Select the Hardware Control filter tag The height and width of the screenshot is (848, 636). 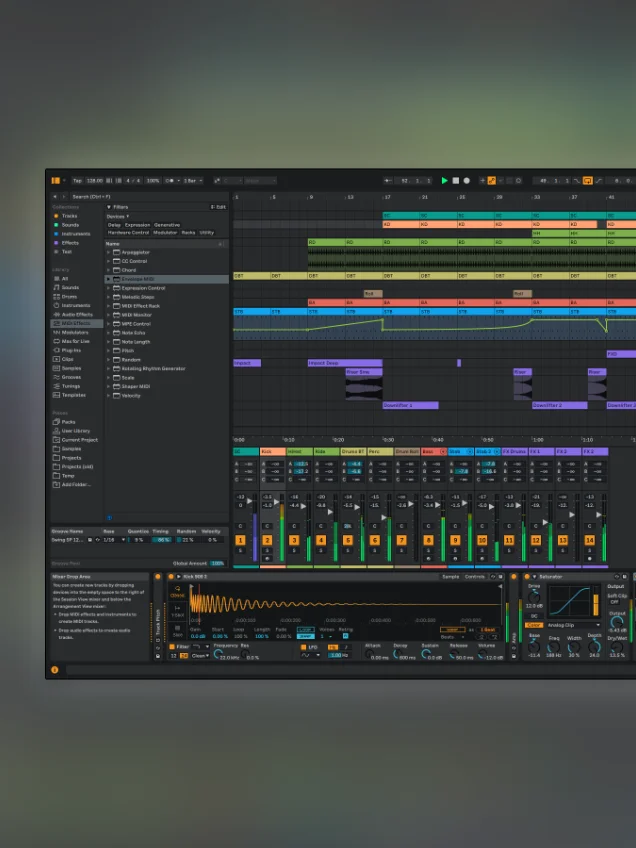(x=128, y=233)
